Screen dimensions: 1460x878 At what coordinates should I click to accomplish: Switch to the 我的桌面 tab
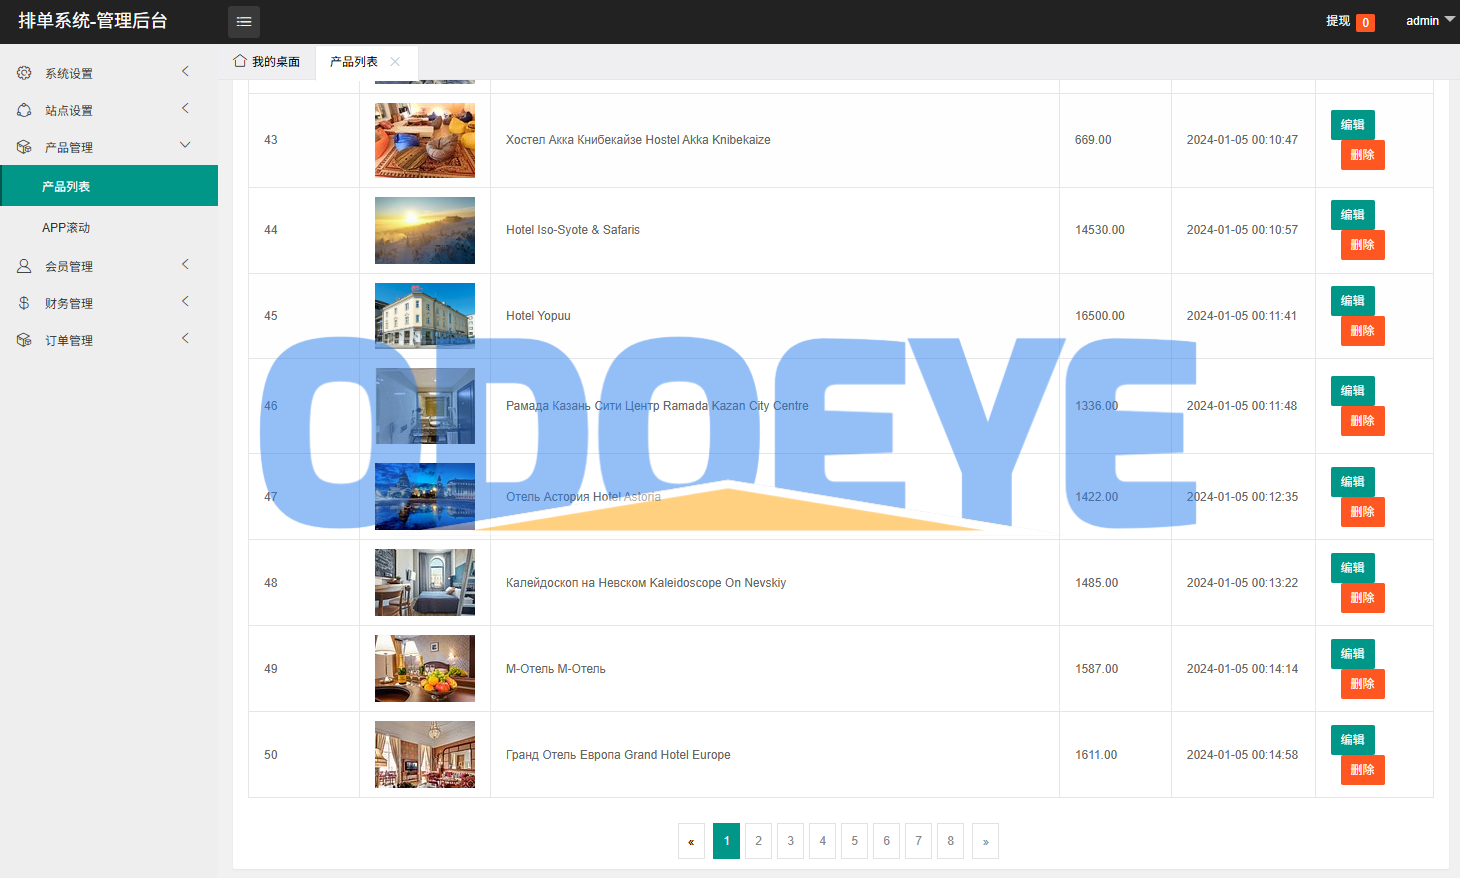(267, 62)
